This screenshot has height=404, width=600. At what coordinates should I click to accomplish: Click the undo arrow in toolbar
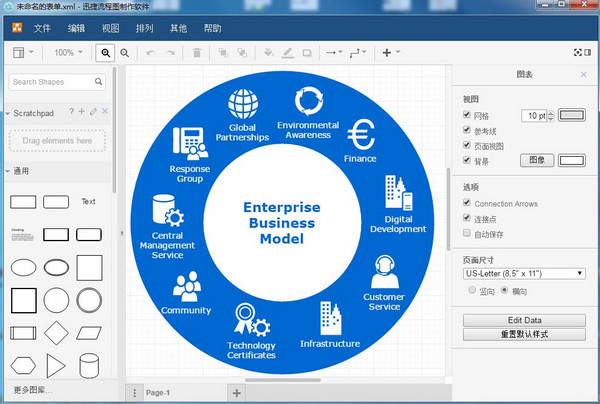(x=150, y=52)
